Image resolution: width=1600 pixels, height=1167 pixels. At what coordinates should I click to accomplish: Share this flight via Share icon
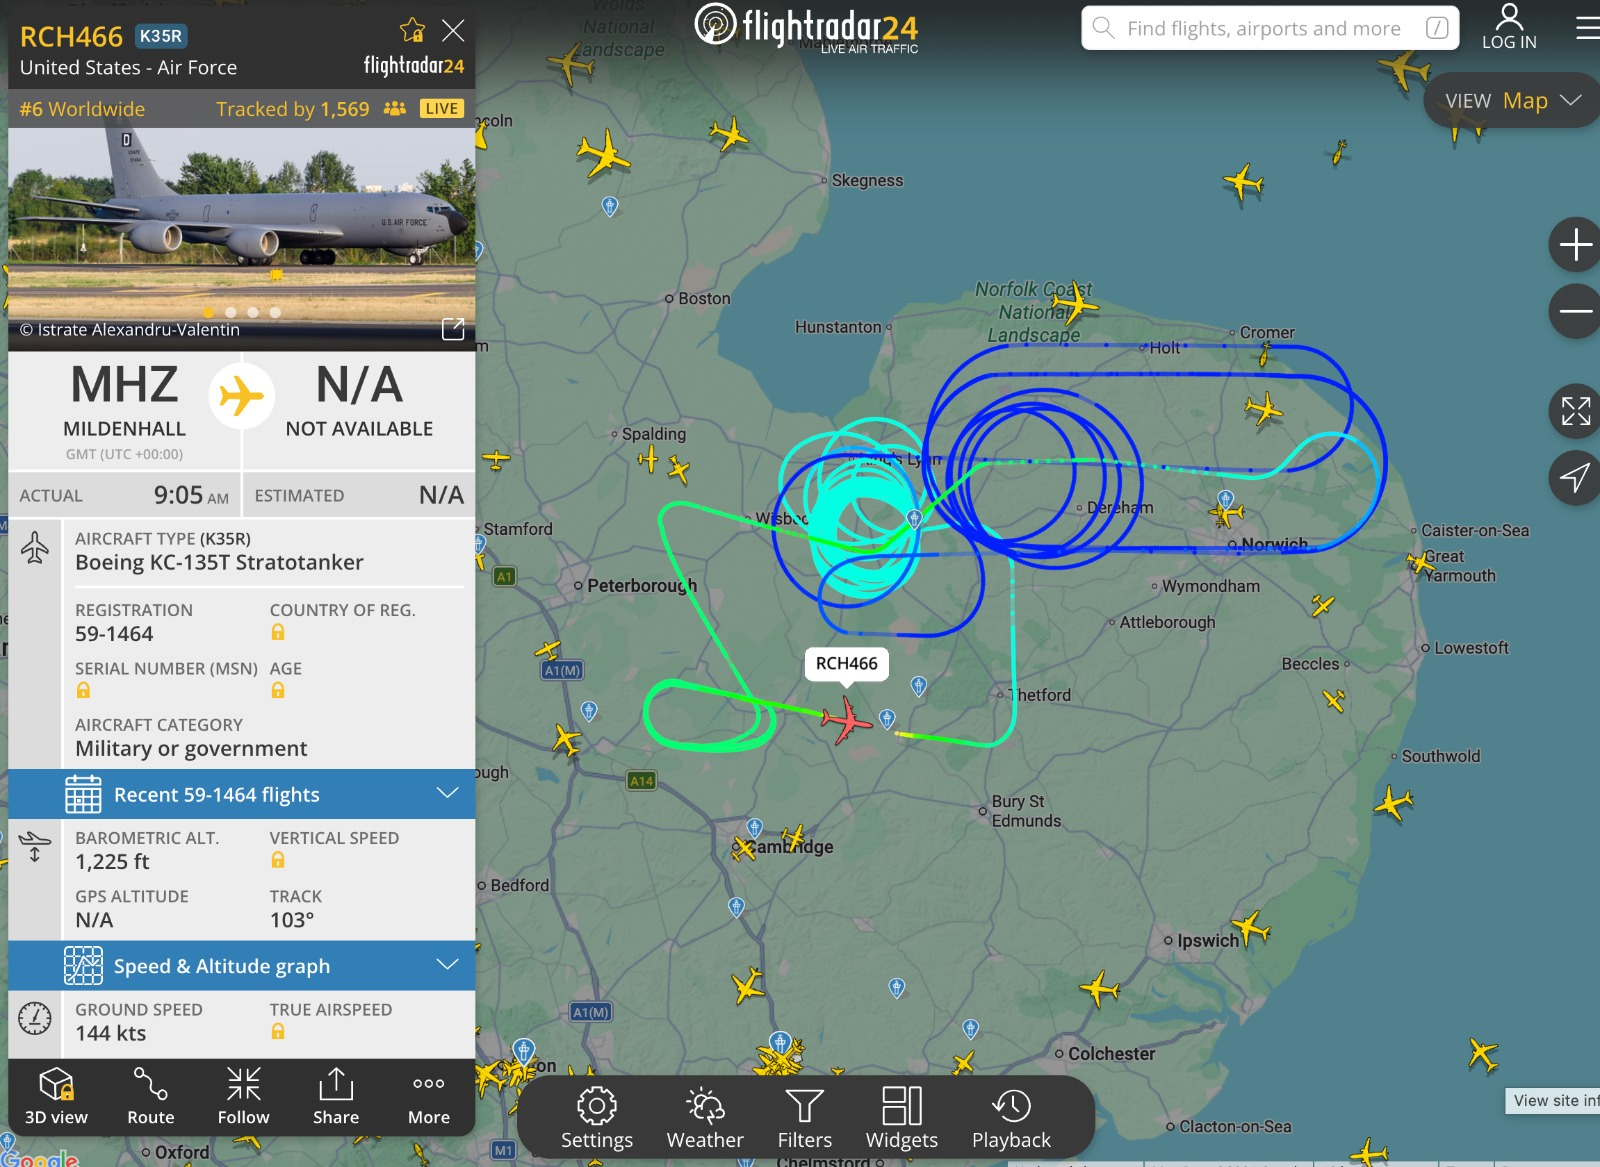coord(336,1096)
